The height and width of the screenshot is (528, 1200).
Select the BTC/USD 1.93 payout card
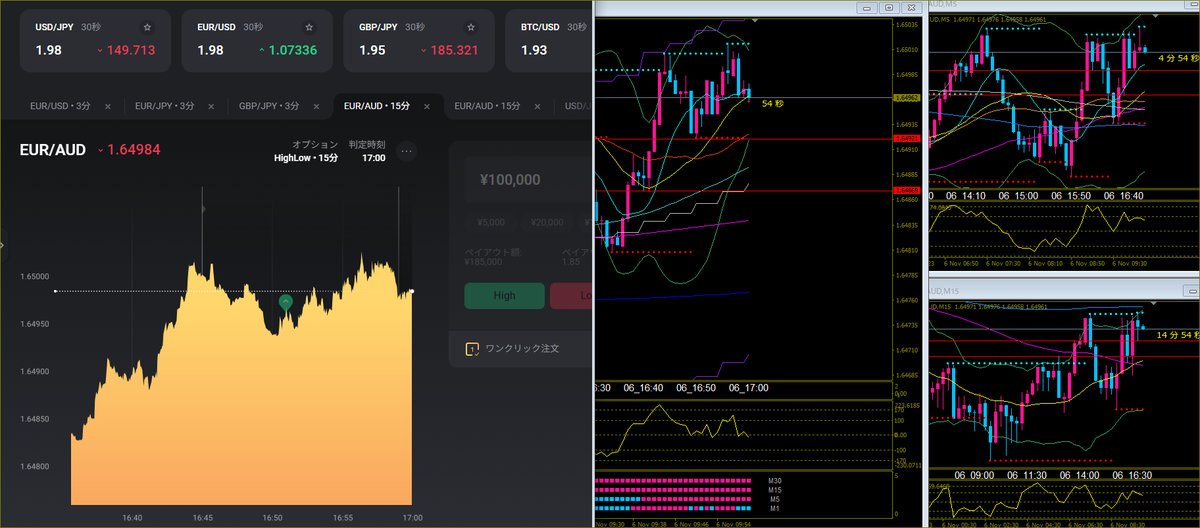click(x=549, y=41)
